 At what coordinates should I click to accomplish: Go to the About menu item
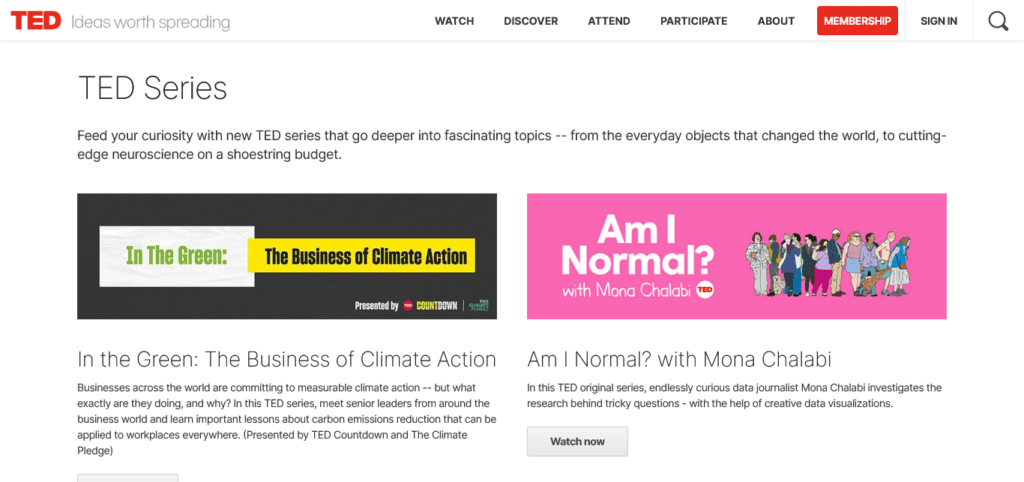(775, 21)
